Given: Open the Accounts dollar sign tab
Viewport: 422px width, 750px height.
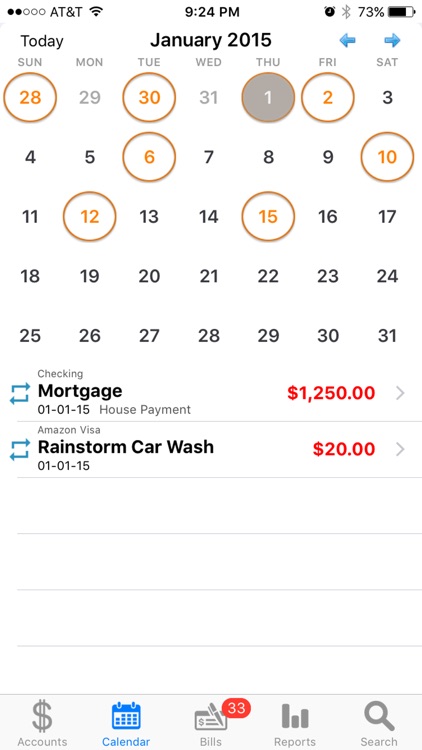Looking at the screenshot, I should pos(42,723).
